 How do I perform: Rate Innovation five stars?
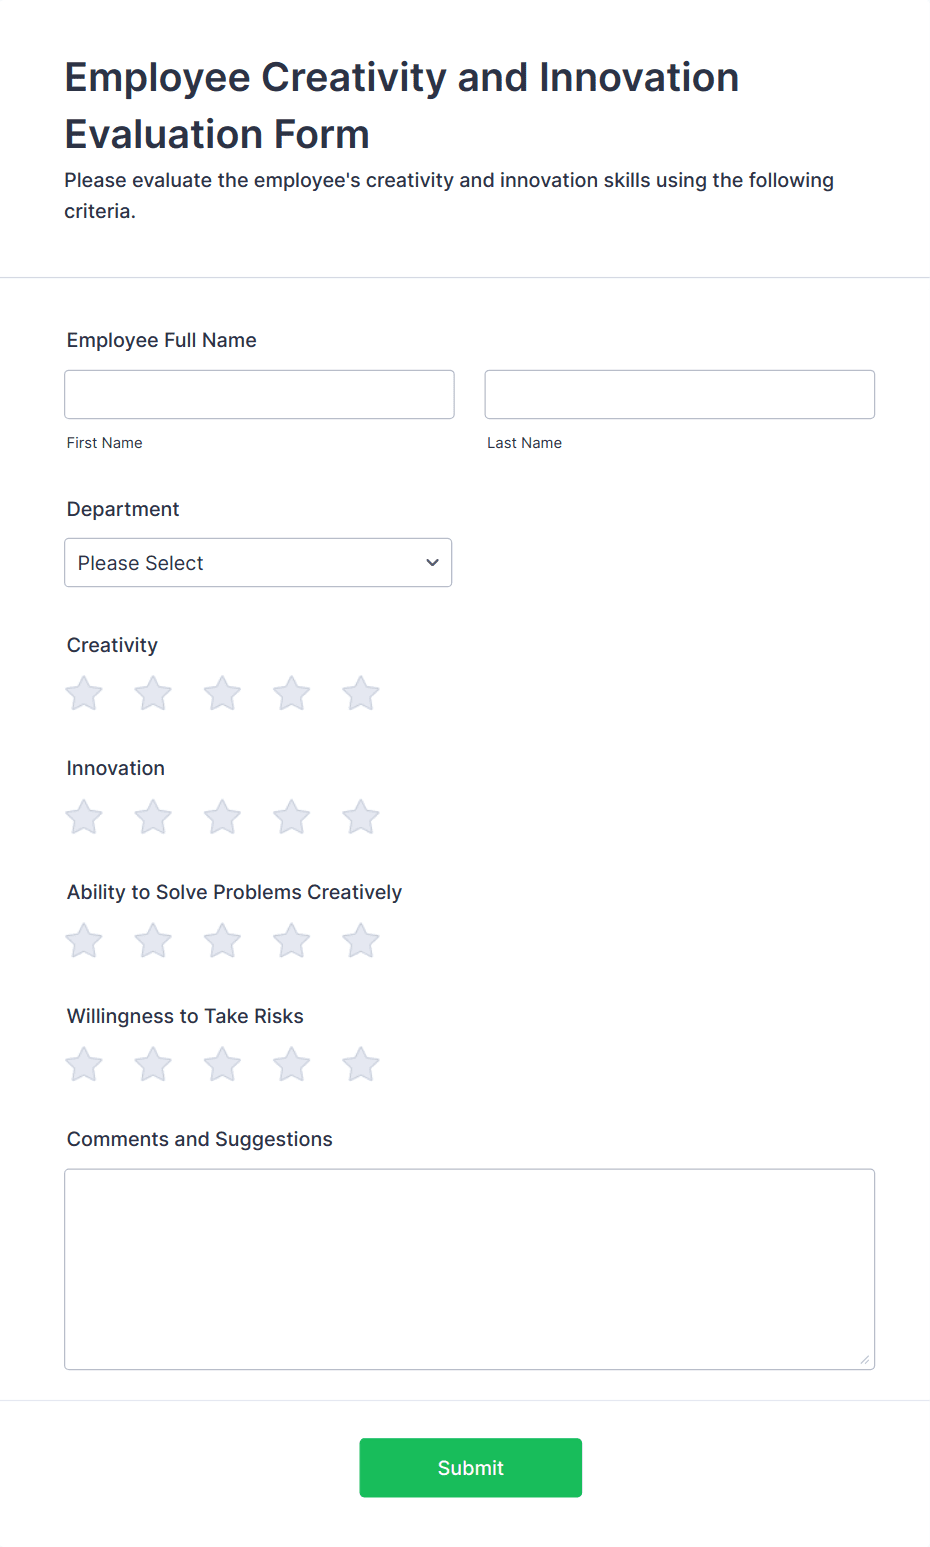click(361, 817)
